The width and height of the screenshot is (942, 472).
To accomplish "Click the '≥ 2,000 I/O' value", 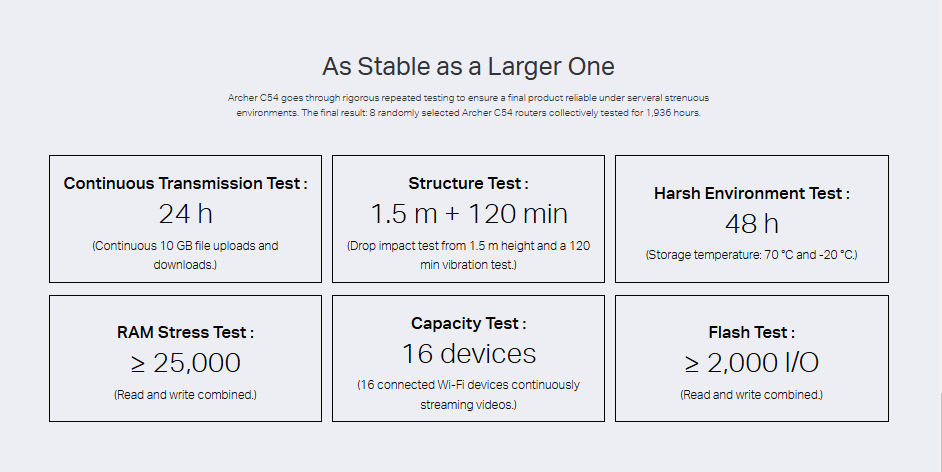I will pos(751,363).
